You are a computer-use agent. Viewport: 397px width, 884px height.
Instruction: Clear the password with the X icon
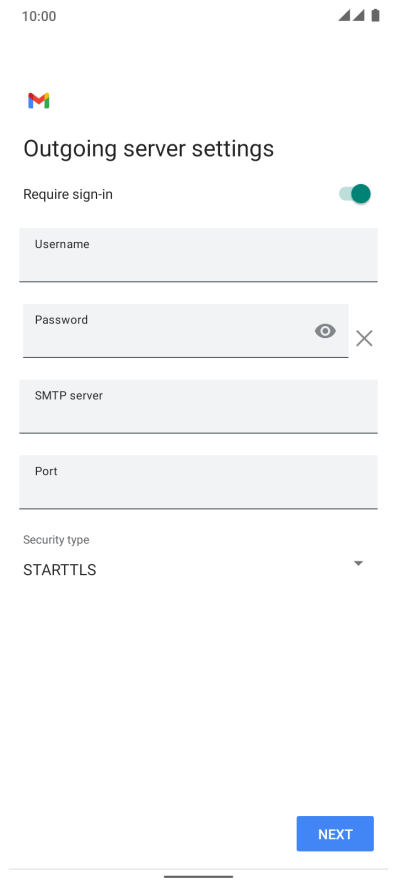pos(364,338)
